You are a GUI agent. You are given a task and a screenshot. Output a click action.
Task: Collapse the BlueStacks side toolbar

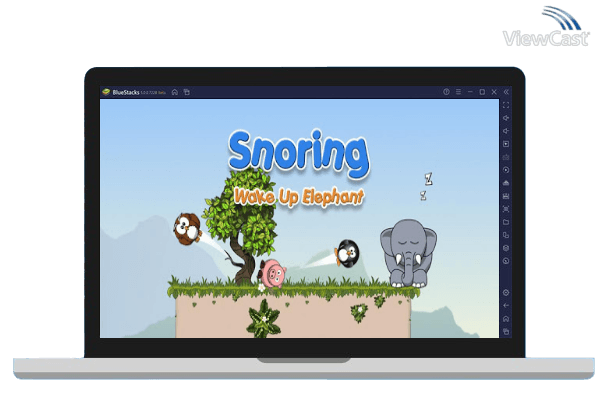(x=506, y=92)
